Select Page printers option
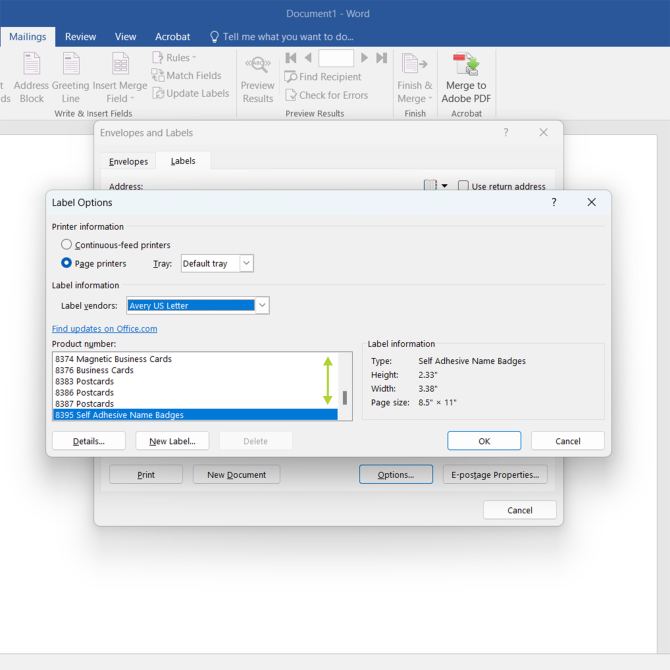 pos(66,263)
